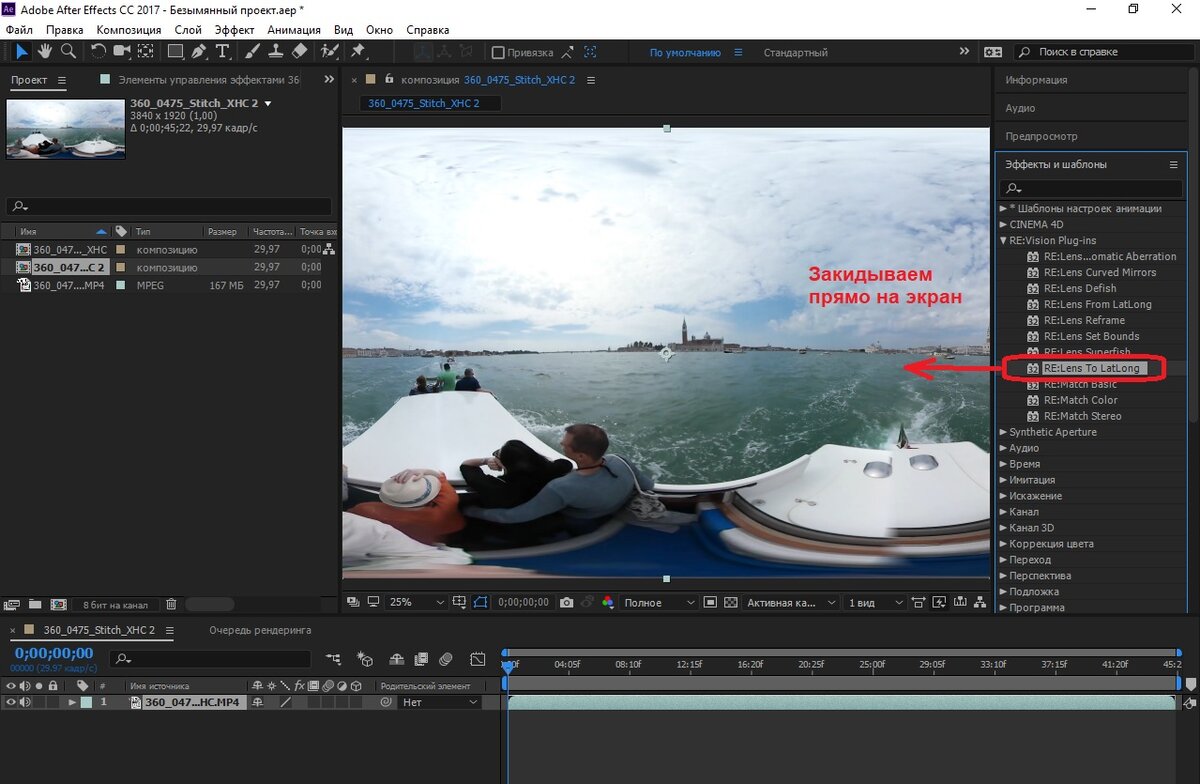Select the Brush tool
The image size is (1200, 784).
pos(253,51)
